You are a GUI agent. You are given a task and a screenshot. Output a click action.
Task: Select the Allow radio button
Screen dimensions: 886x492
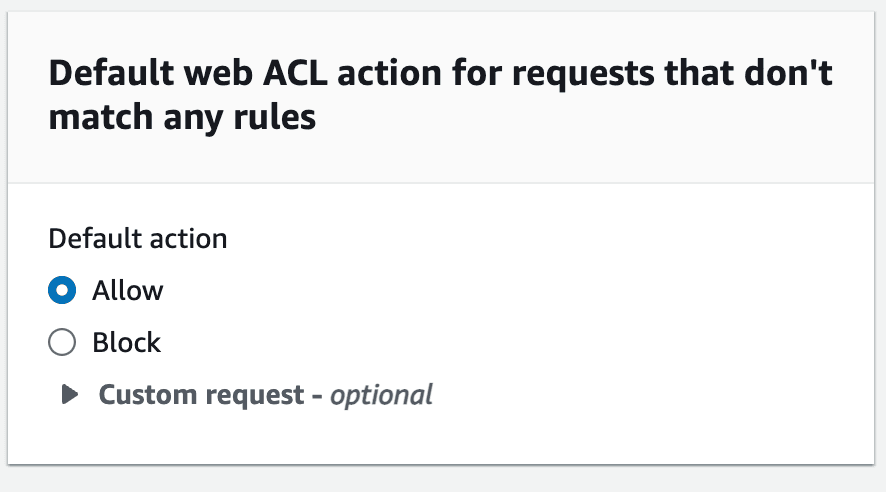pos(62,291)
